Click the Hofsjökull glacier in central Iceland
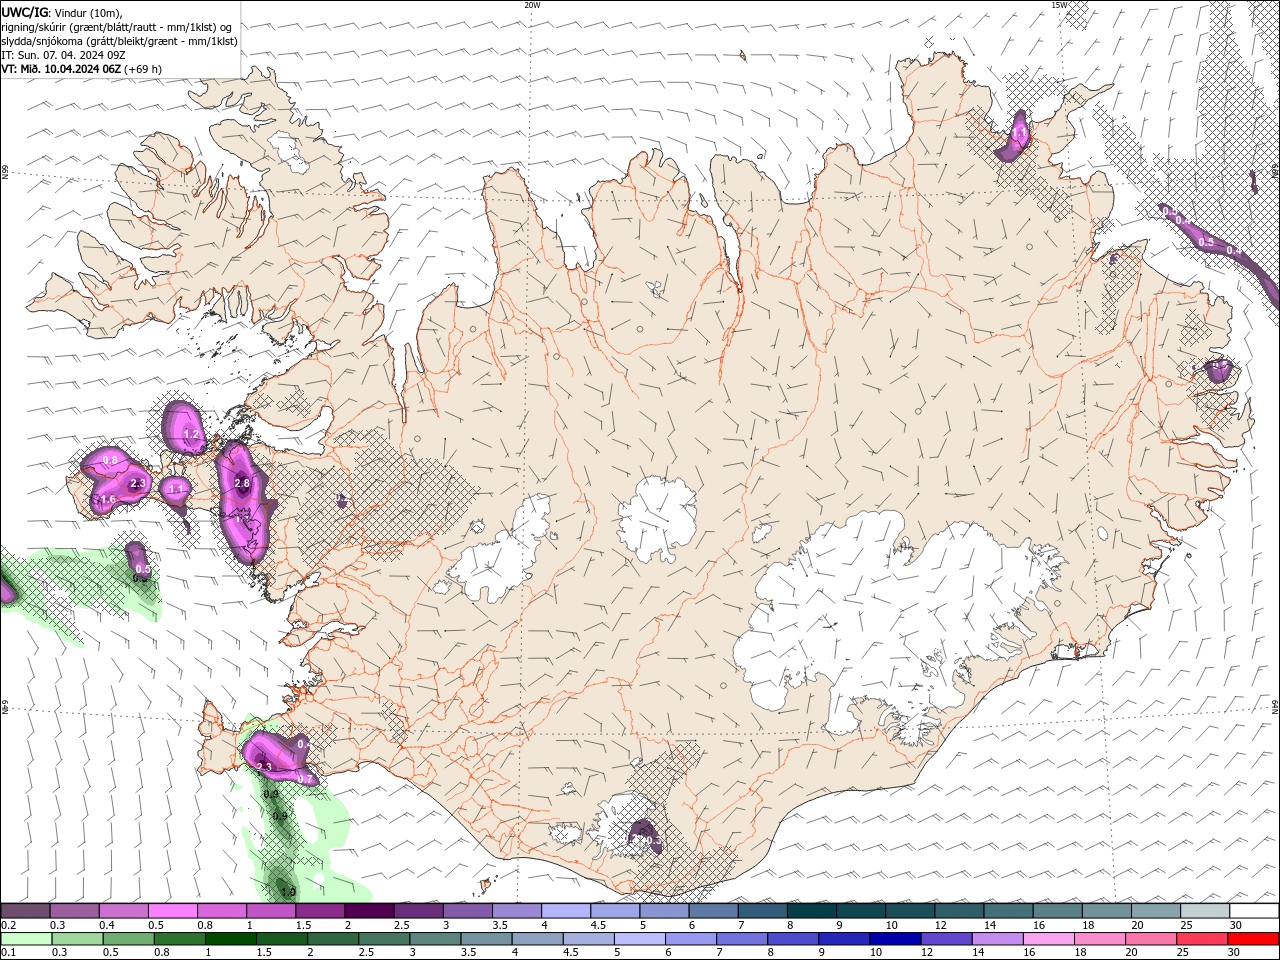1280x960 pixels. tap(657, 518)
